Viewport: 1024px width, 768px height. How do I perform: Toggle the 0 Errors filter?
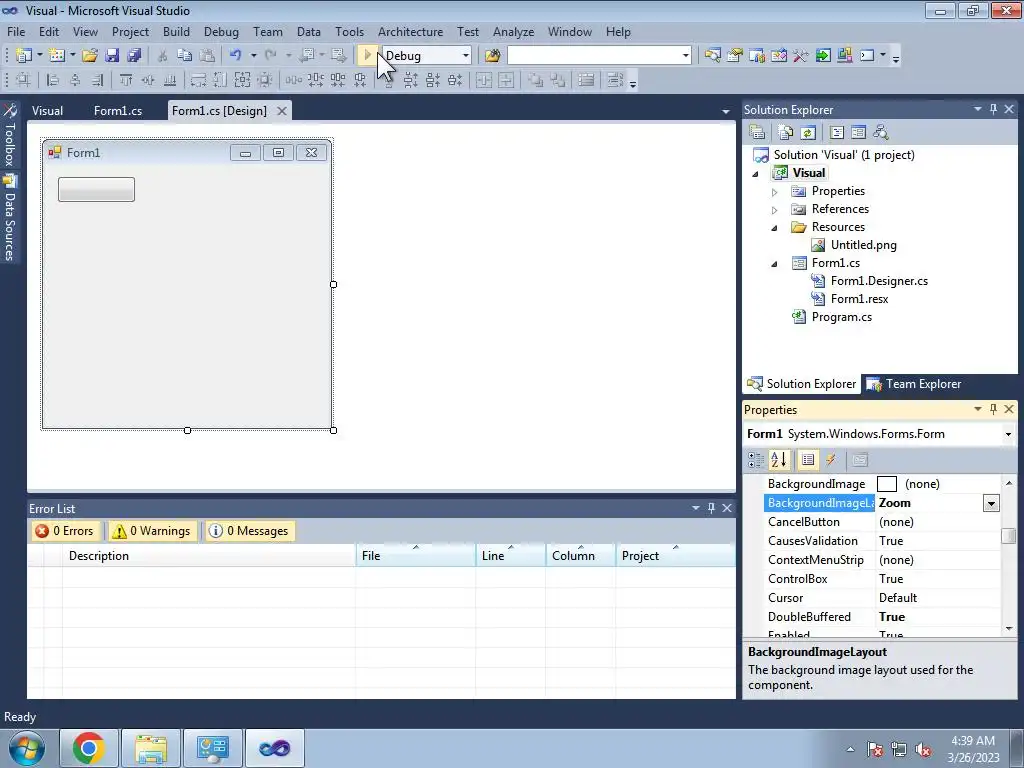65,531
